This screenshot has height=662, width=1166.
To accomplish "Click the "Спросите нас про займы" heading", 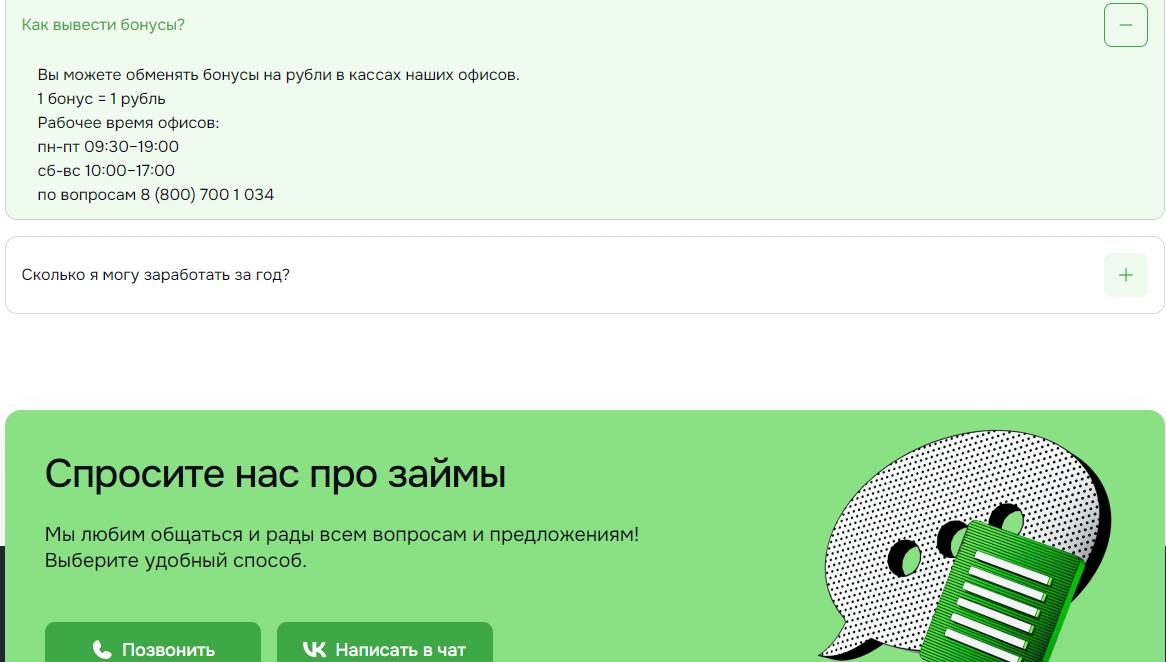I will click(x=275, y=474).
